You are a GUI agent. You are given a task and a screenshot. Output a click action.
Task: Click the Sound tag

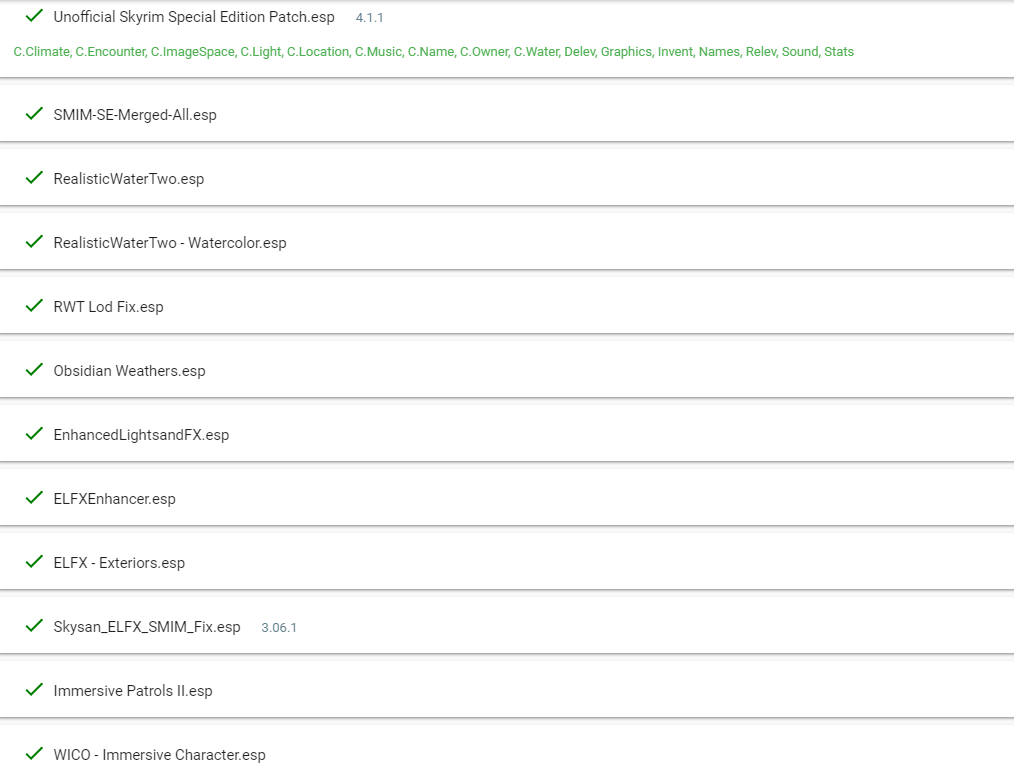click(801, 52)
